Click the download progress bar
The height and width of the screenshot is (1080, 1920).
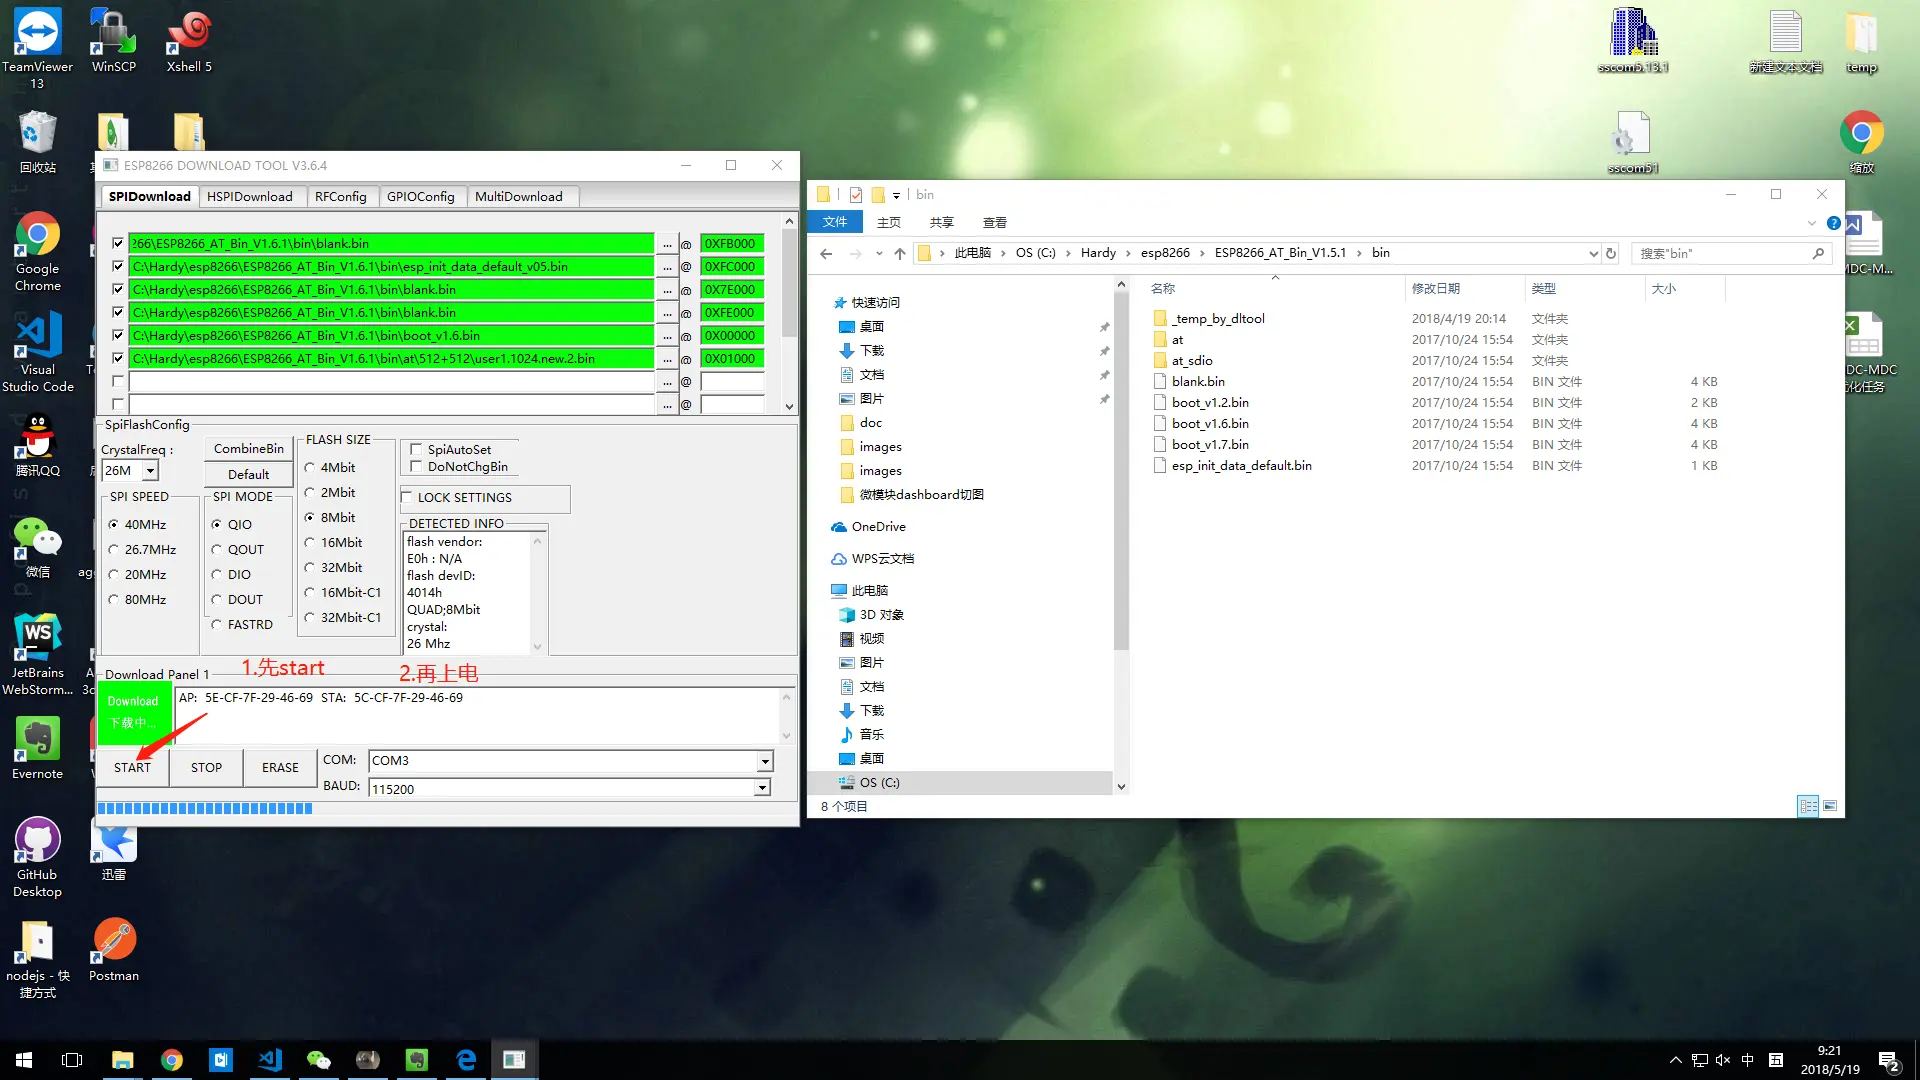[446, 808]
